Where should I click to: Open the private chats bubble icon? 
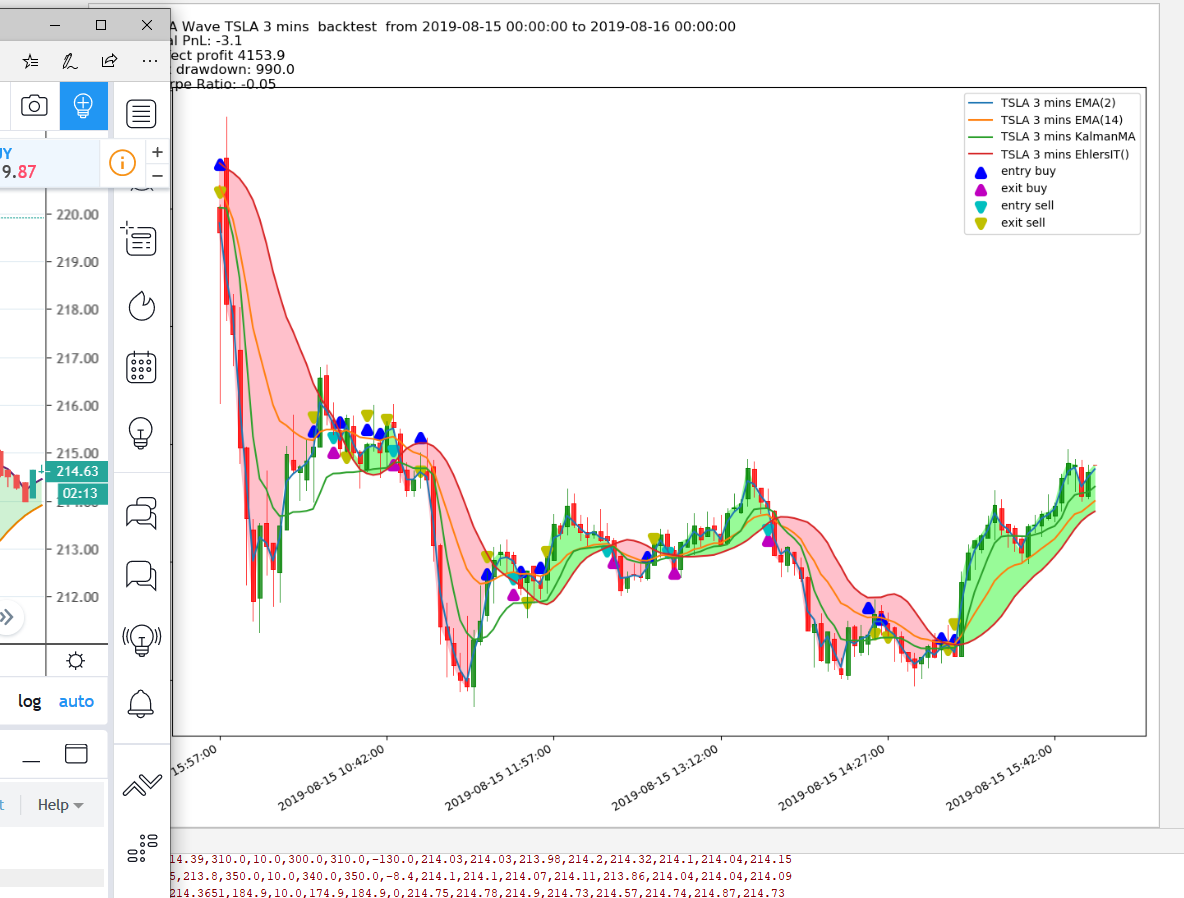(x=141, y=575)
